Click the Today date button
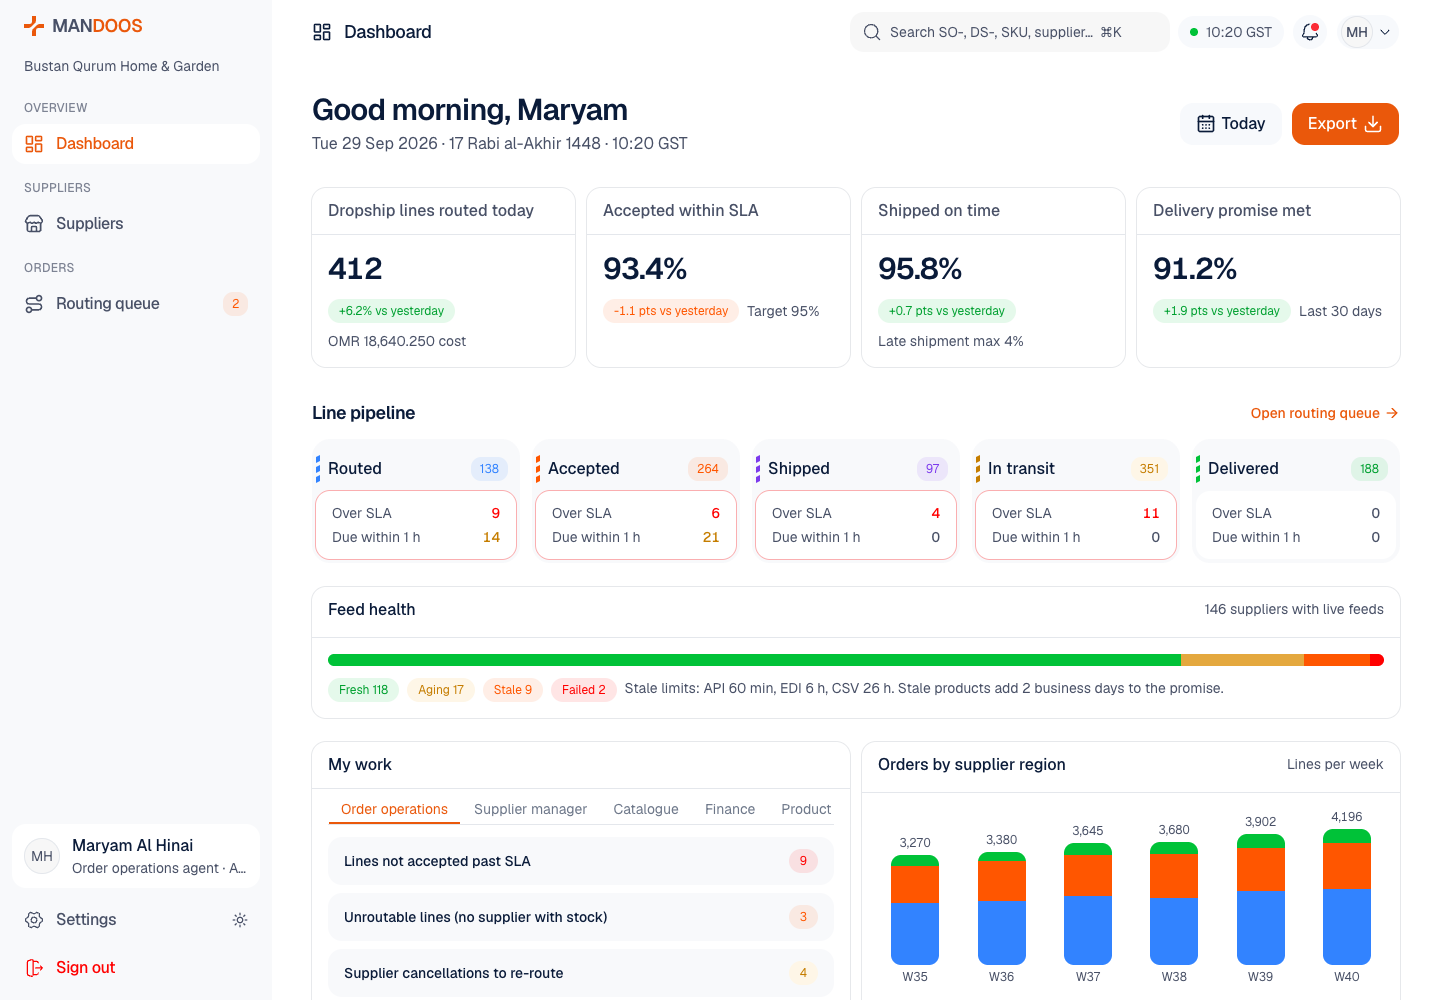Screen dimensions: 1440x1000 [x=1231, y=124]
